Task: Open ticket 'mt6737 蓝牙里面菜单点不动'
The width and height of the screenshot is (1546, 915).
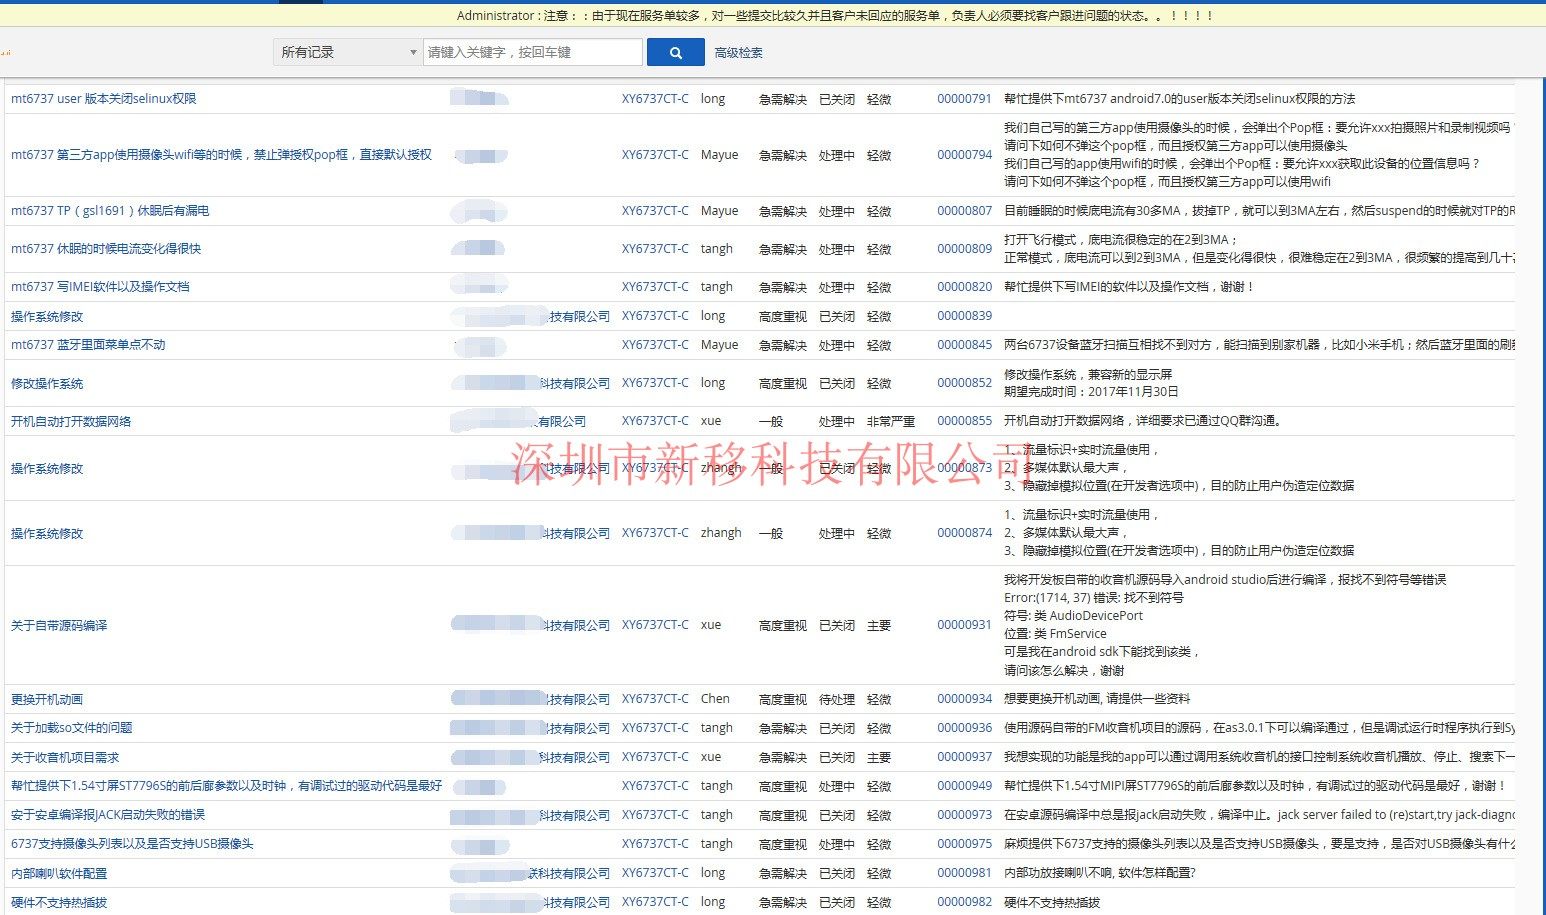Action: click(88, 345)
